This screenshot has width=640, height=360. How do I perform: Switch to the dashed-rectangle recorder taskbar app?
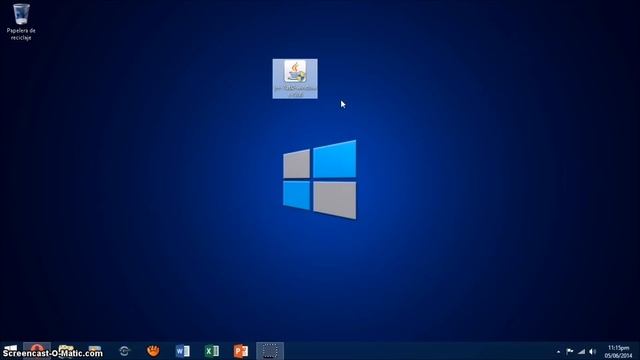tap(270, 351)
